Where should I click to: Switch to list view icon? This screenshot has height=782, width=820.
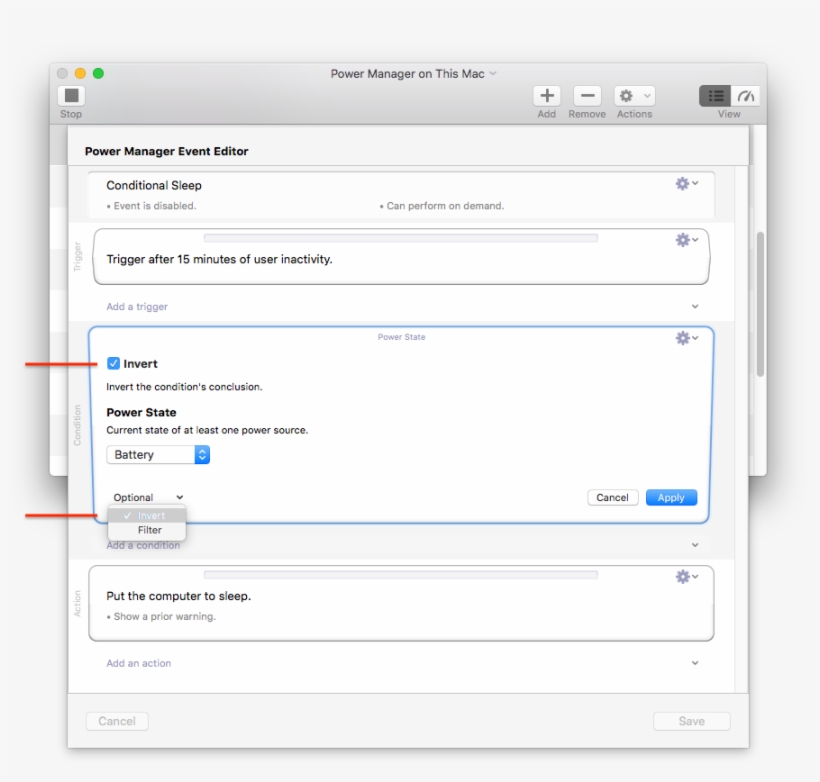pyautogui.click(x=715, y=96)
